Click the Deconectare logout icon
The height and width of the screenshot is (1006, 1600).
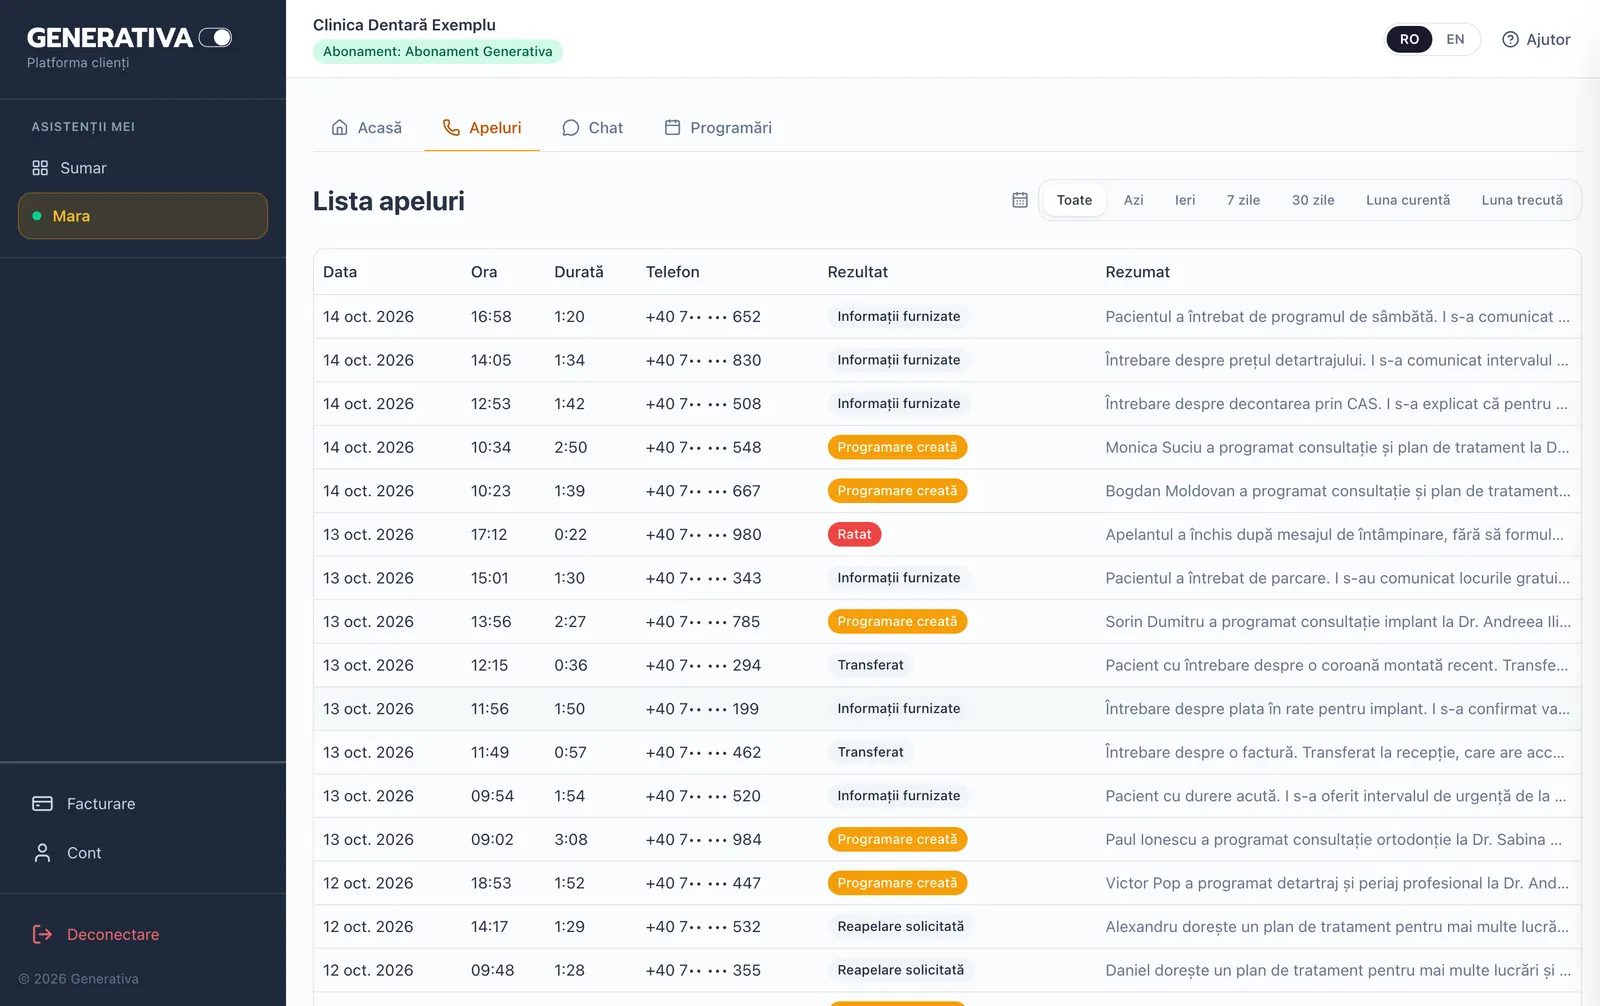[42, 934]
